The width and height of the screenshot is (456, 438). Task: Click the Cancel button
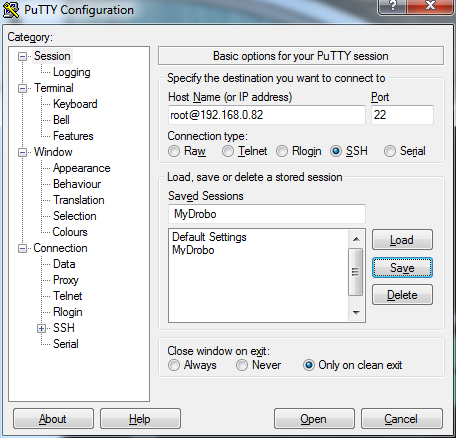(x=402, y=419)
